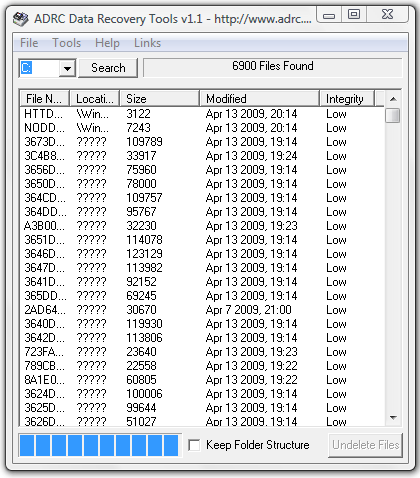Click the scrollbar up arrow
This screenshot has width=420, height=478.
(x=393, y=99)
